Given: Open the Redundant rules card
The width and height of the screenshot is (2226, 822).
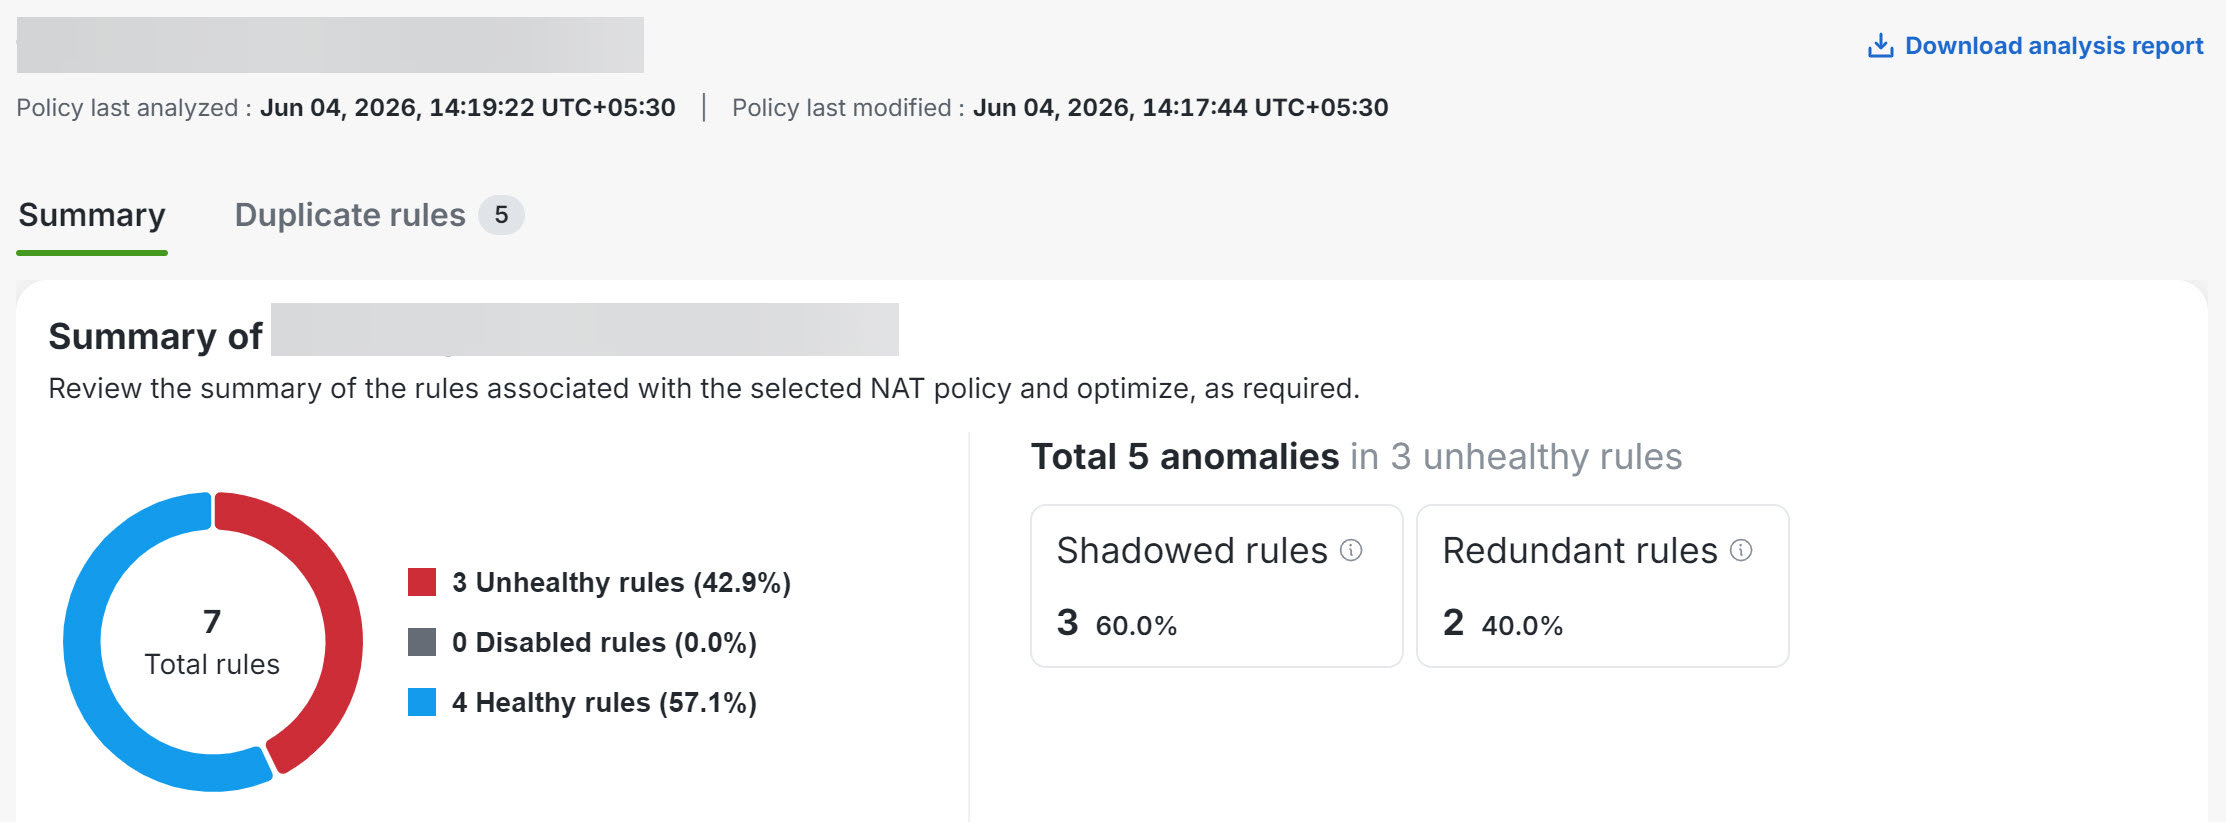Looking at the screenshot, I should [x=1603, y=586].
